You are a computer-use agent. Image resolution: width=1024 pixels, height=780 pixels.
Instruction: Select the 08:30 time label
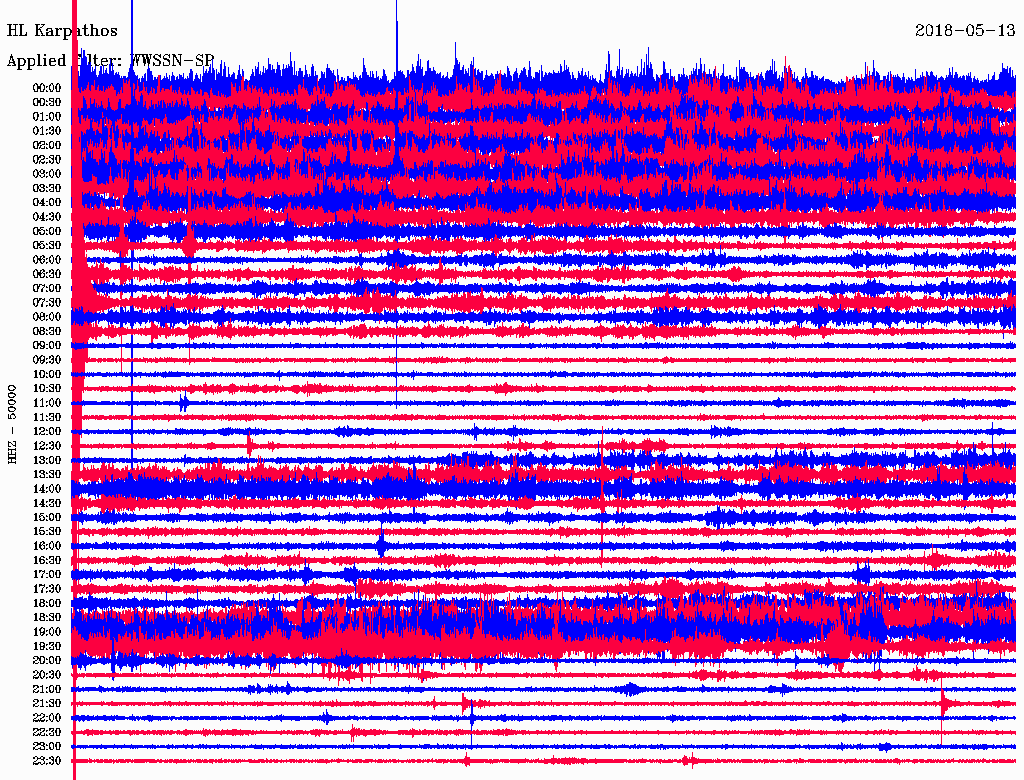pos(46,332)
